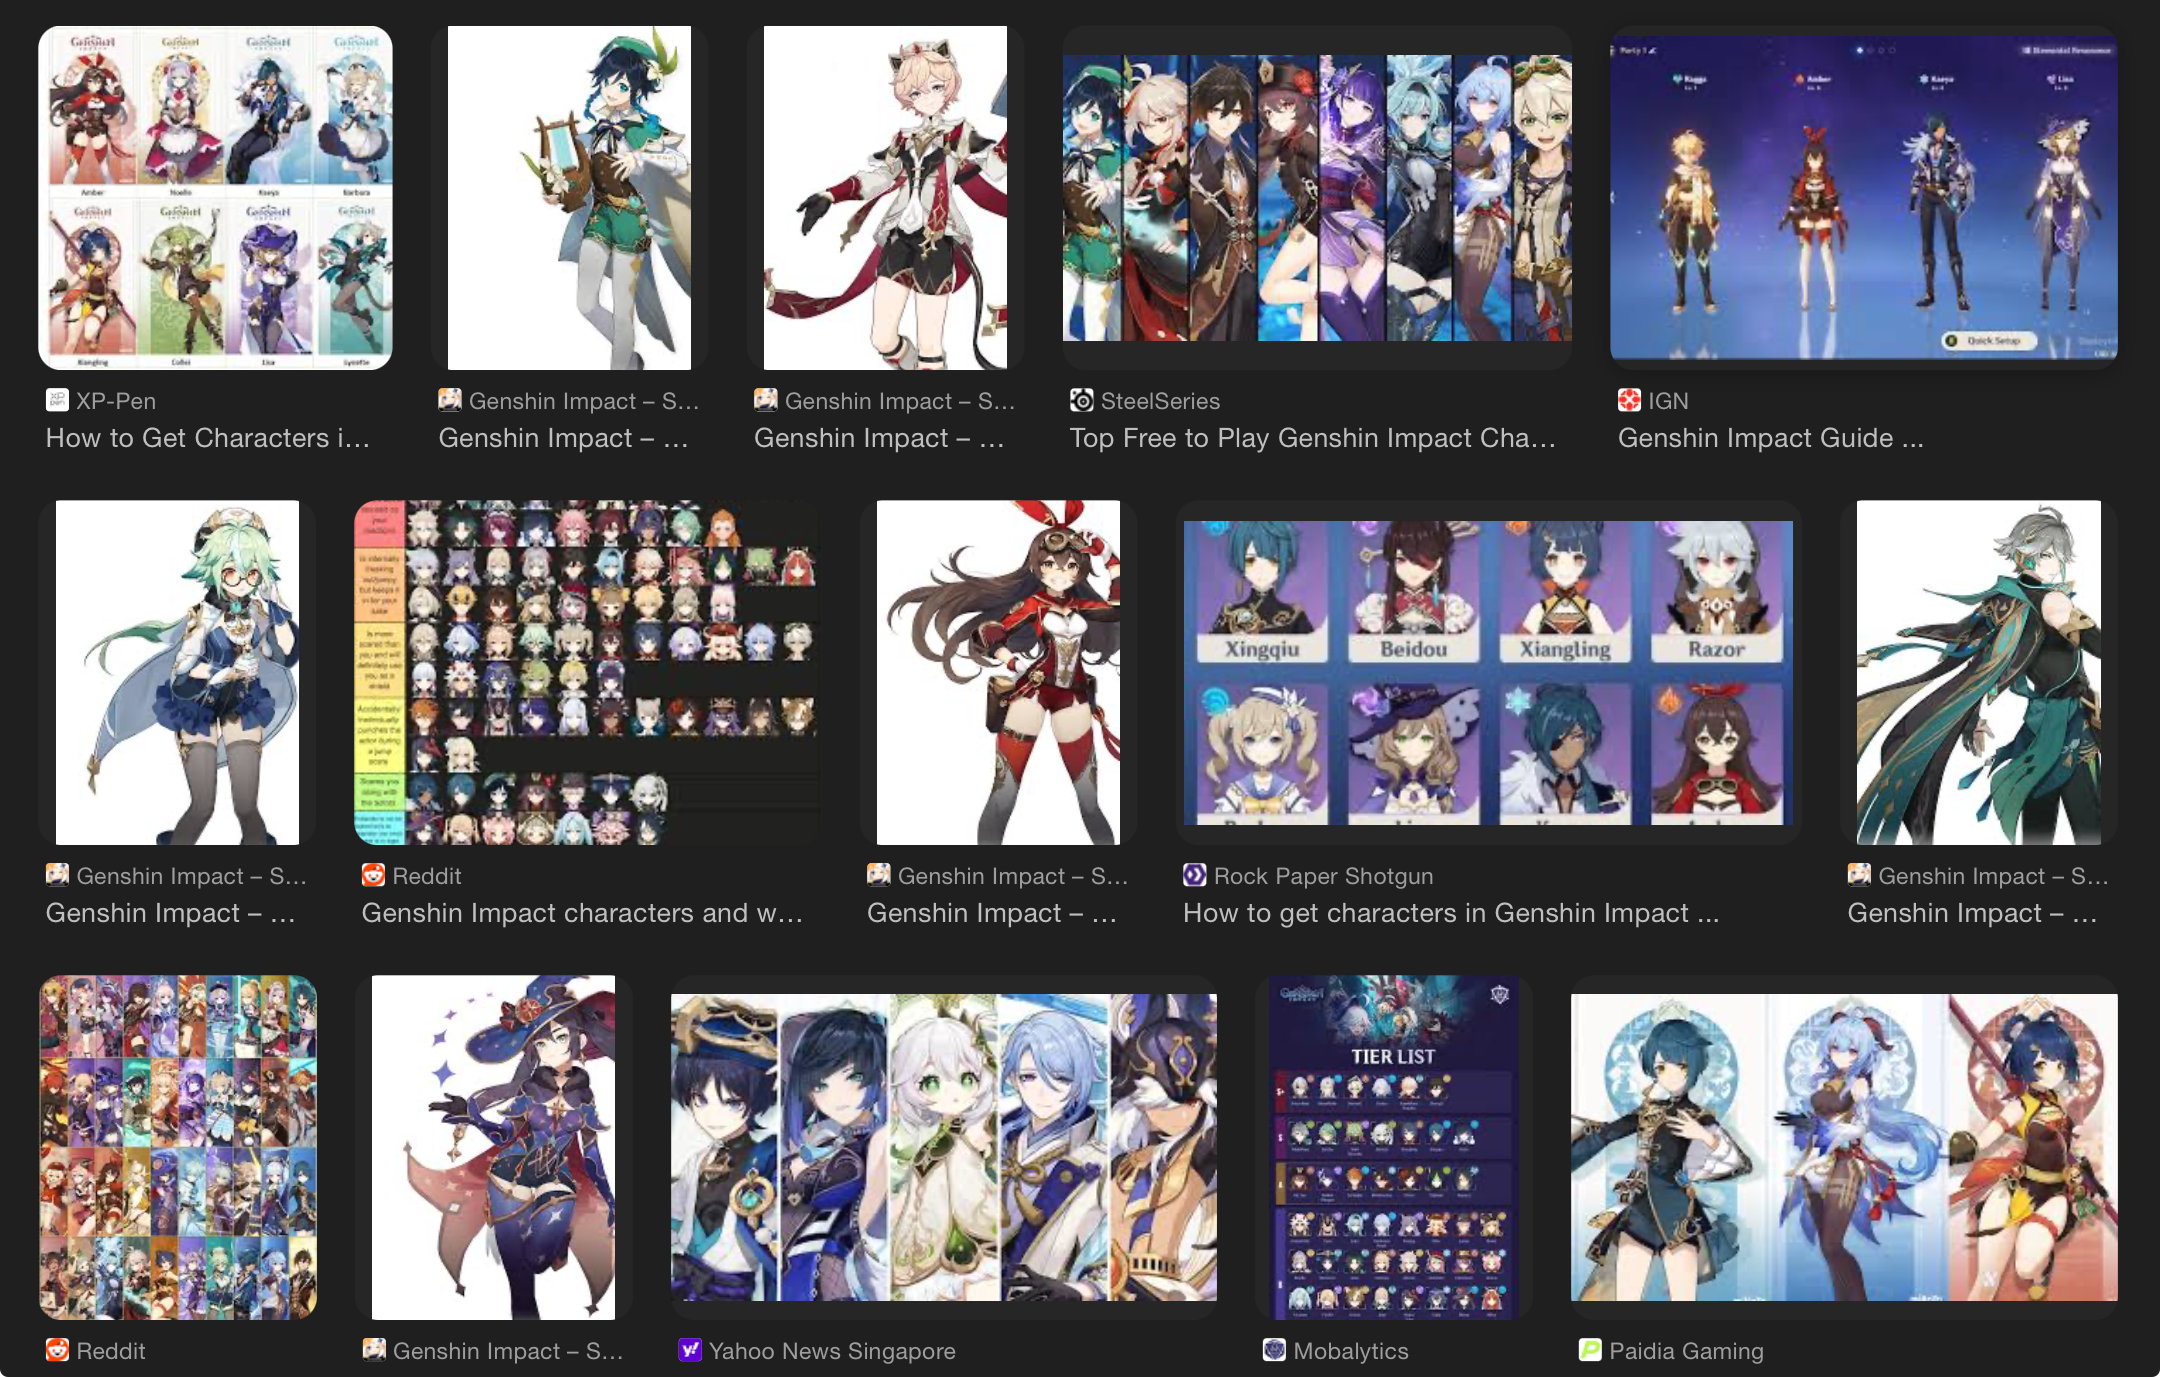
Task: Open the XP-Pen eight character cards thumbnail
Action: point(215,198)
